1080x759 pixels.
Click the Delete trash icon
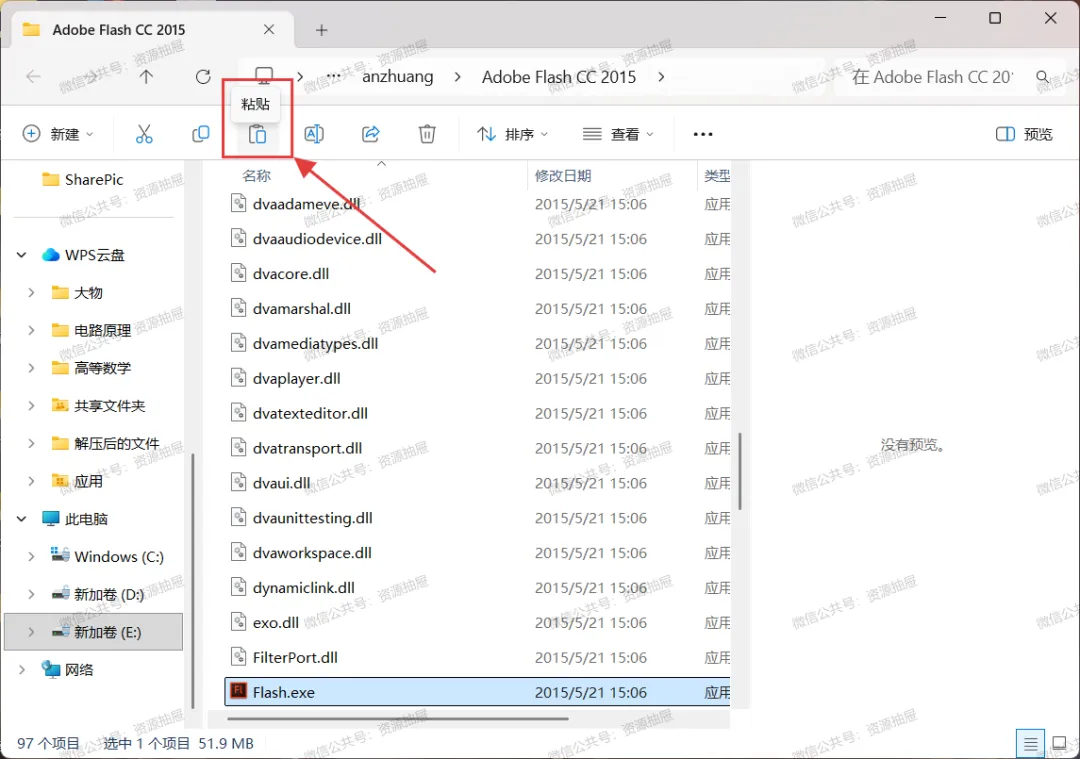click(427, 134)
